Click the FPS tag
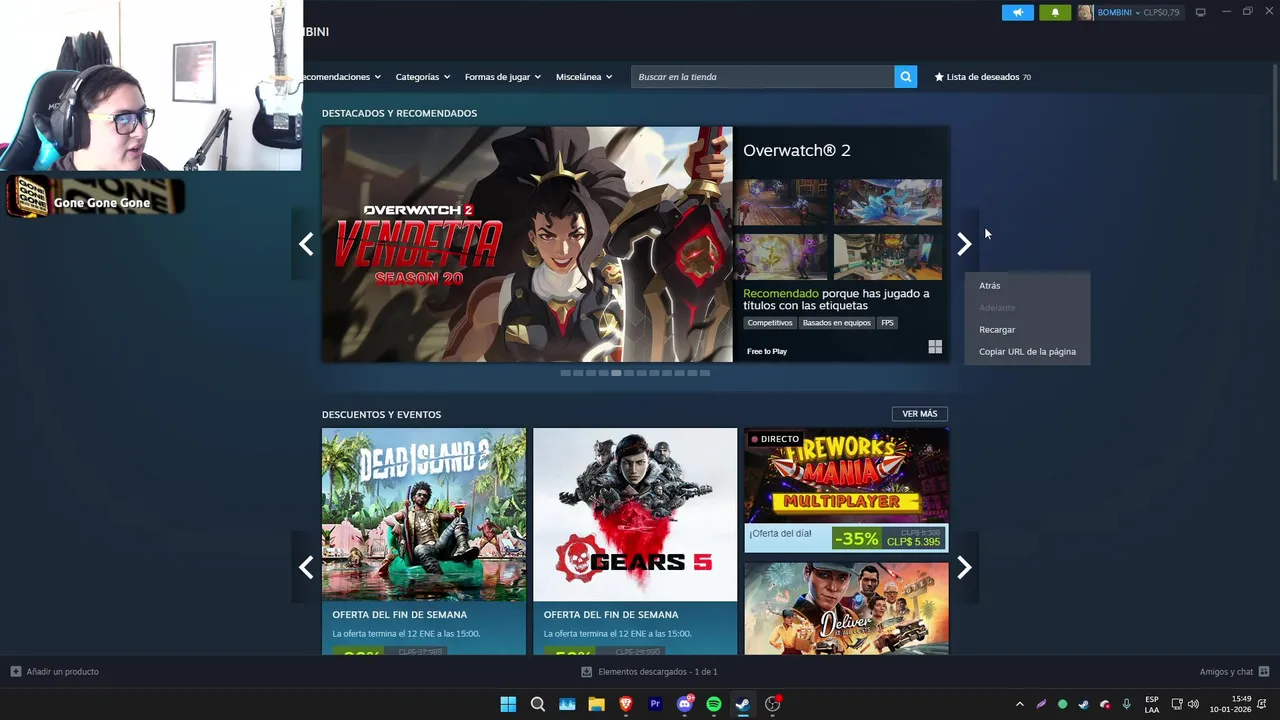This screenshot has width=1280, height=720. tap(887, 323)
